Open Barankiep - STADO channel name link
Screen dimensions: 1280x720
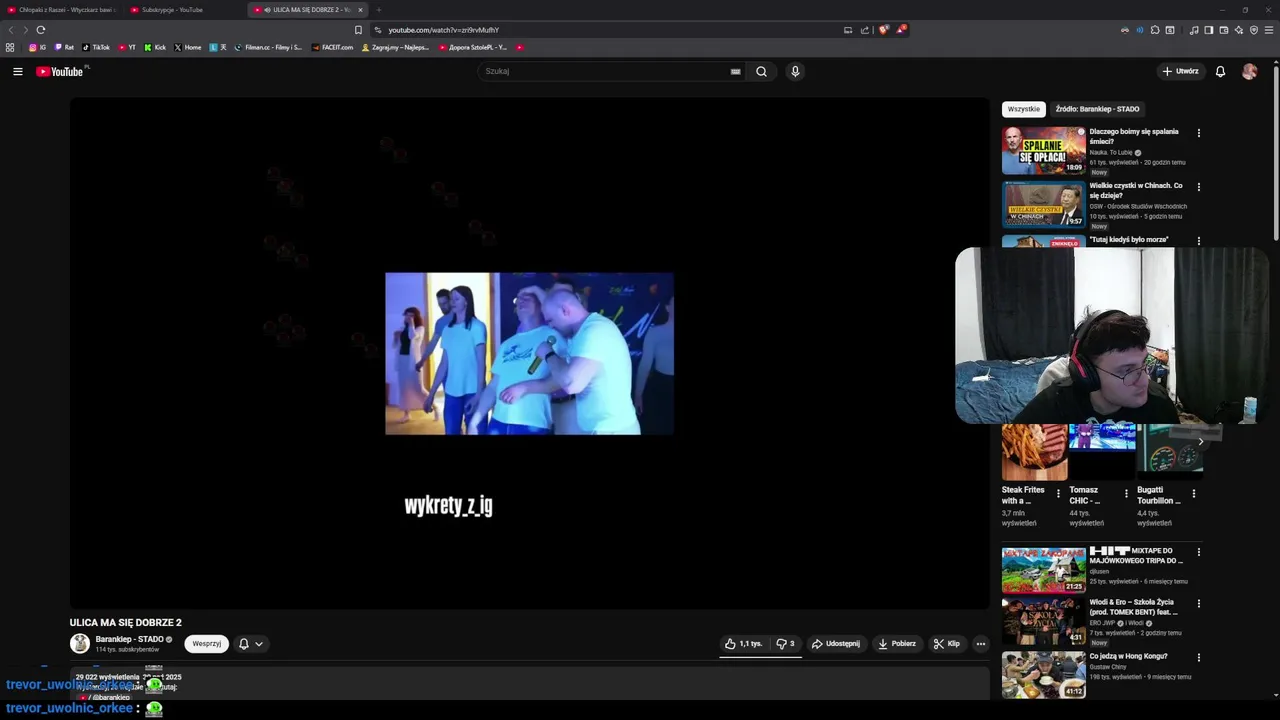(130, 639)
